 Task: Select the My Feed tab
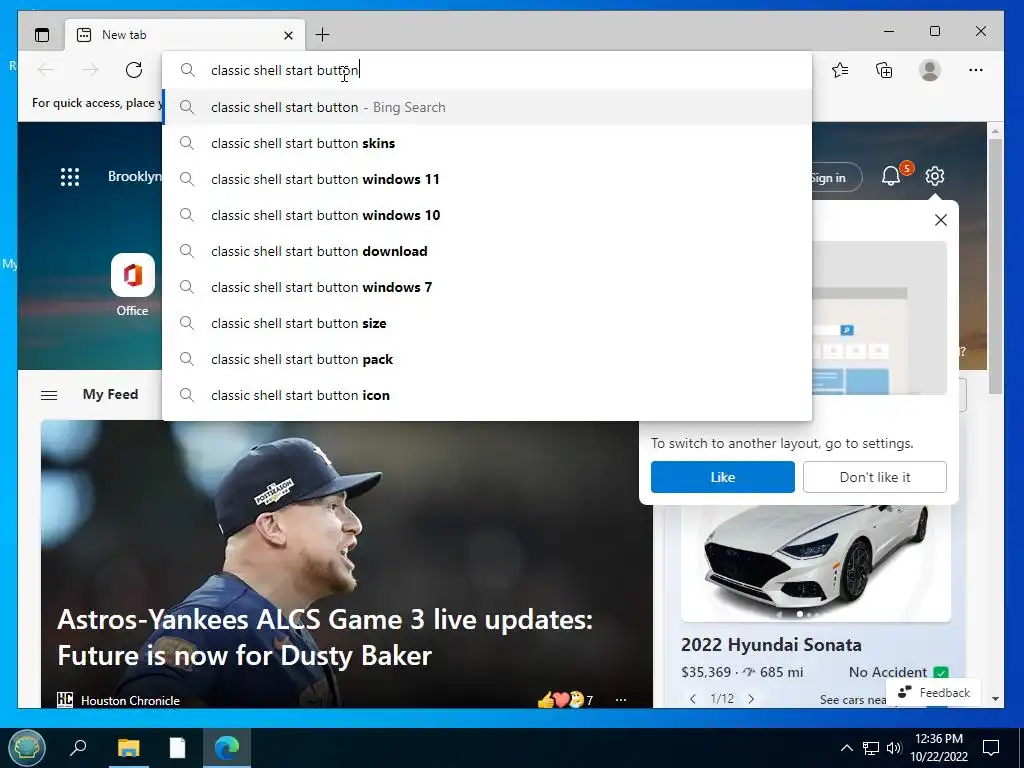click(x=110, y=394)
